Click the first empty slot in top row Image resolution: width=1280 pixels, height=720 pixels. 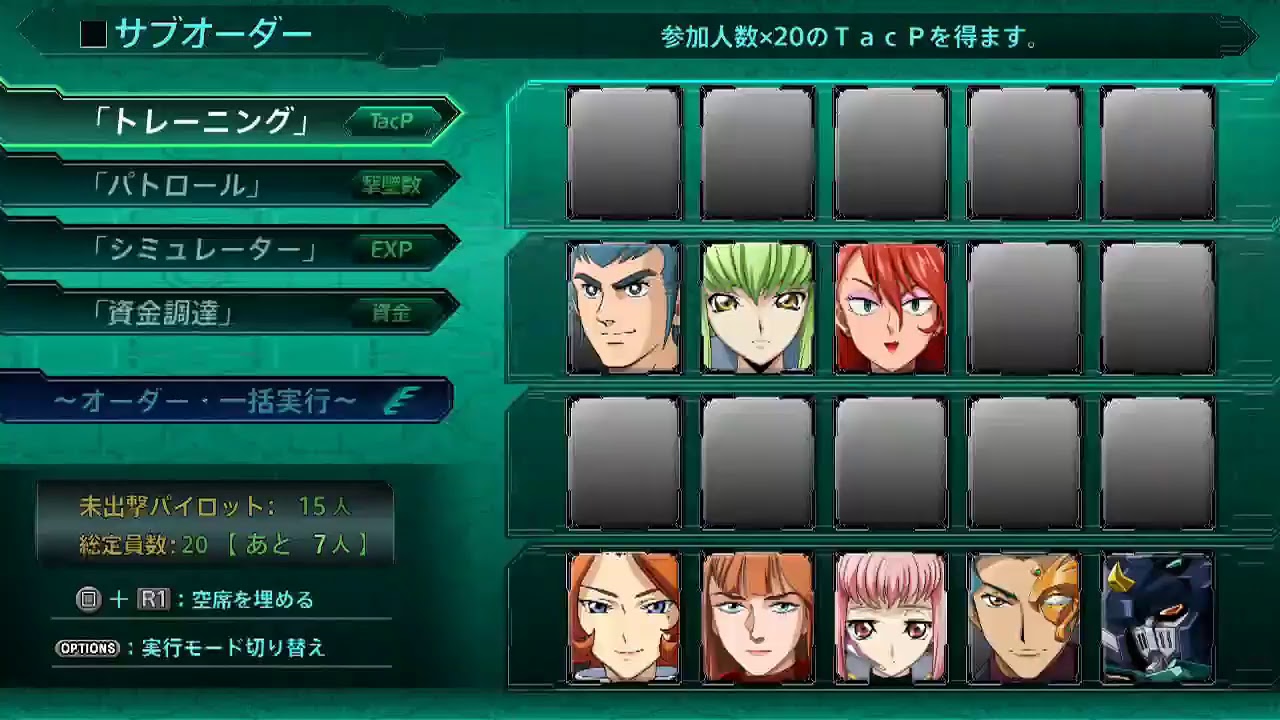pyautogui.click(x=624, y=153)
